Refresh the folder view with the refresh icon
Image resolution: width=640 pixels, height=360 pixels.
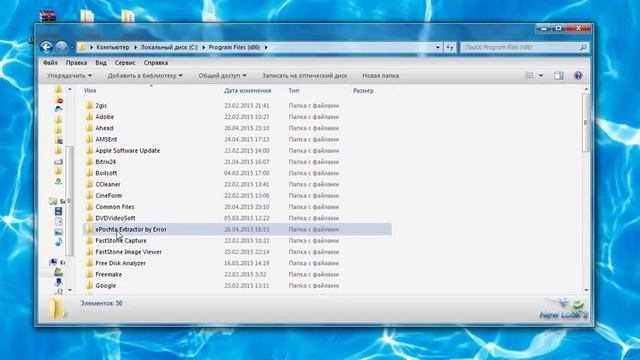tap(450, 48)
